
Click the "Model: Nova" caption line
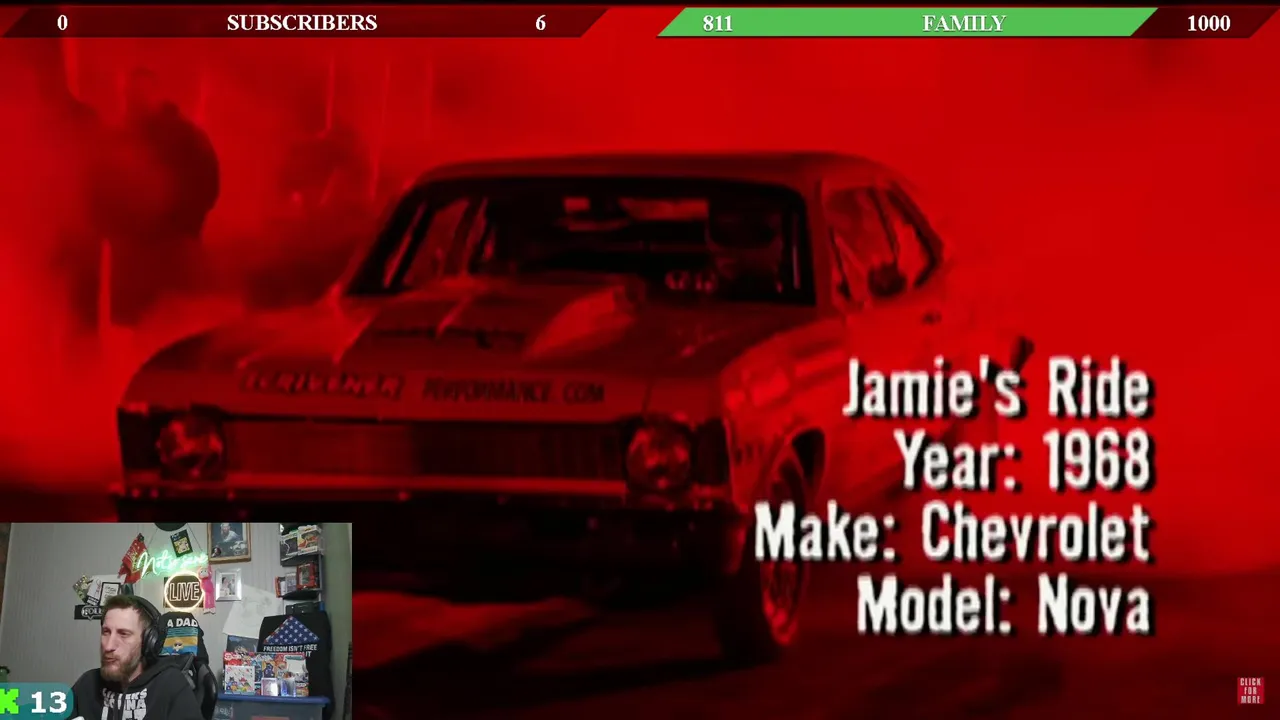point(1004,604)
